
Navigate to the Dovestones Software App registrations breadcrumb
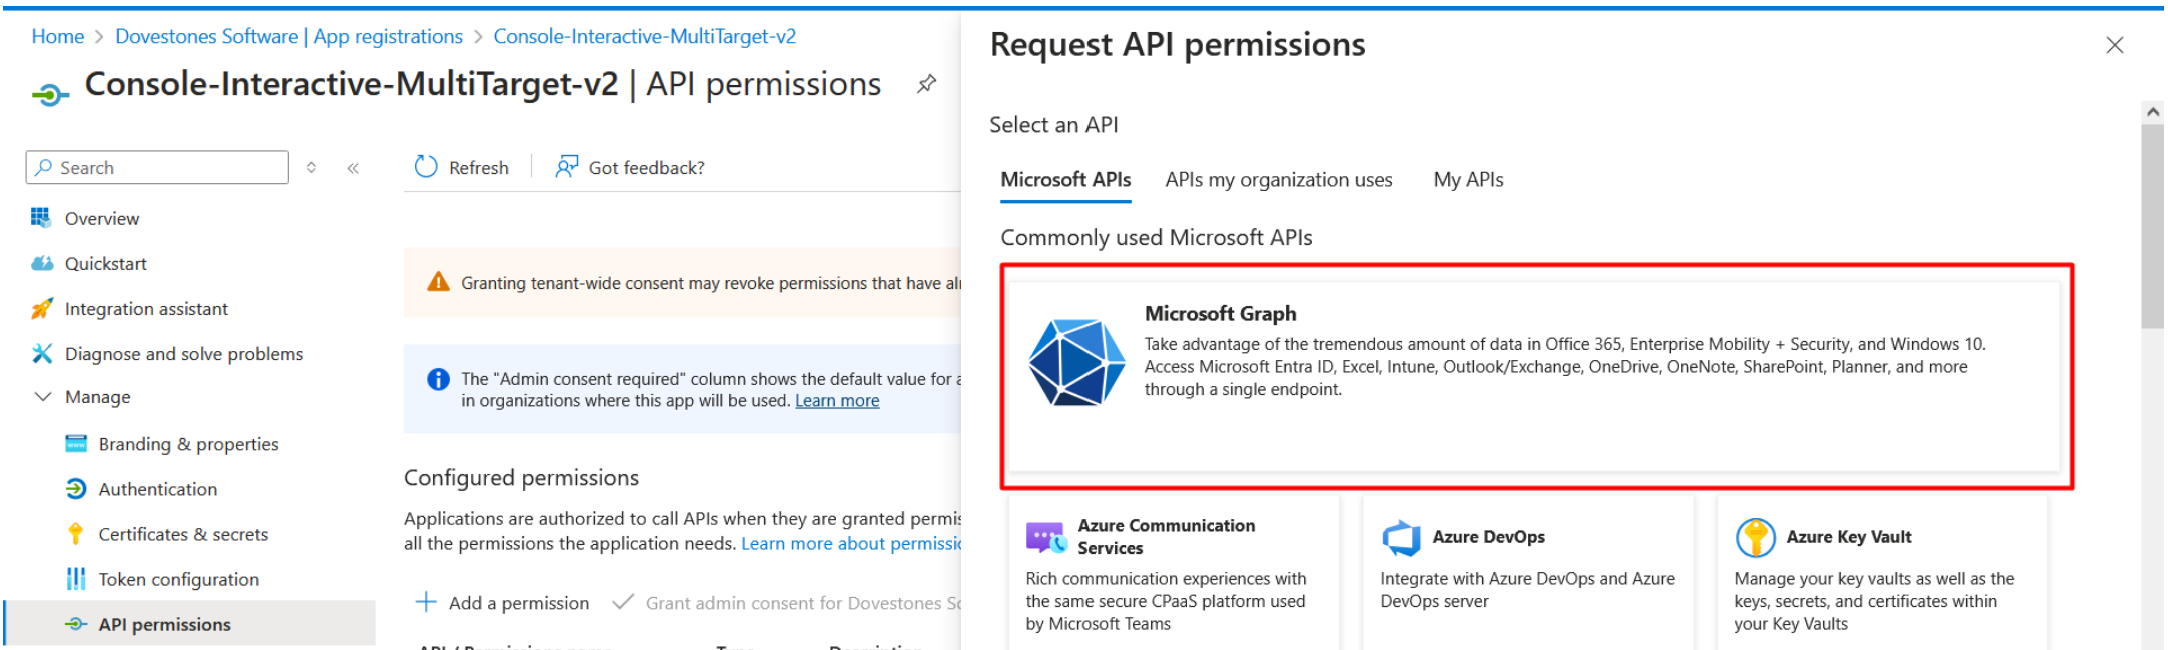tap(288, 37)
